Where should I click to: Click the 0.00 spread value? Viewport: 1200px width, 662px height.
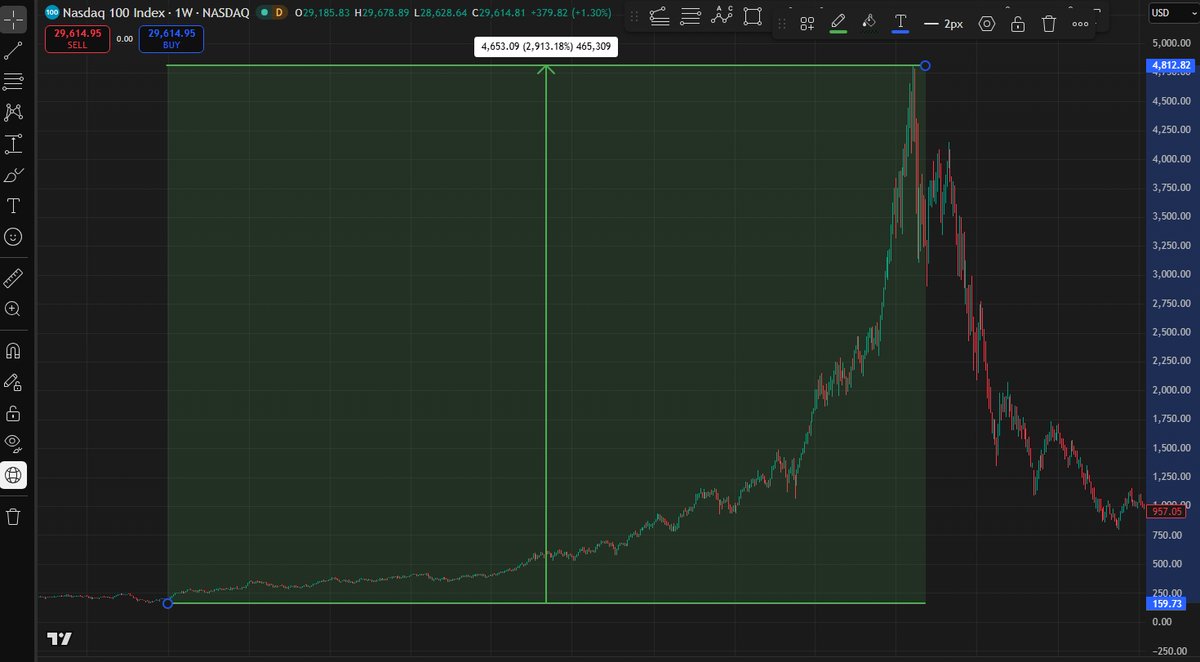125,38
